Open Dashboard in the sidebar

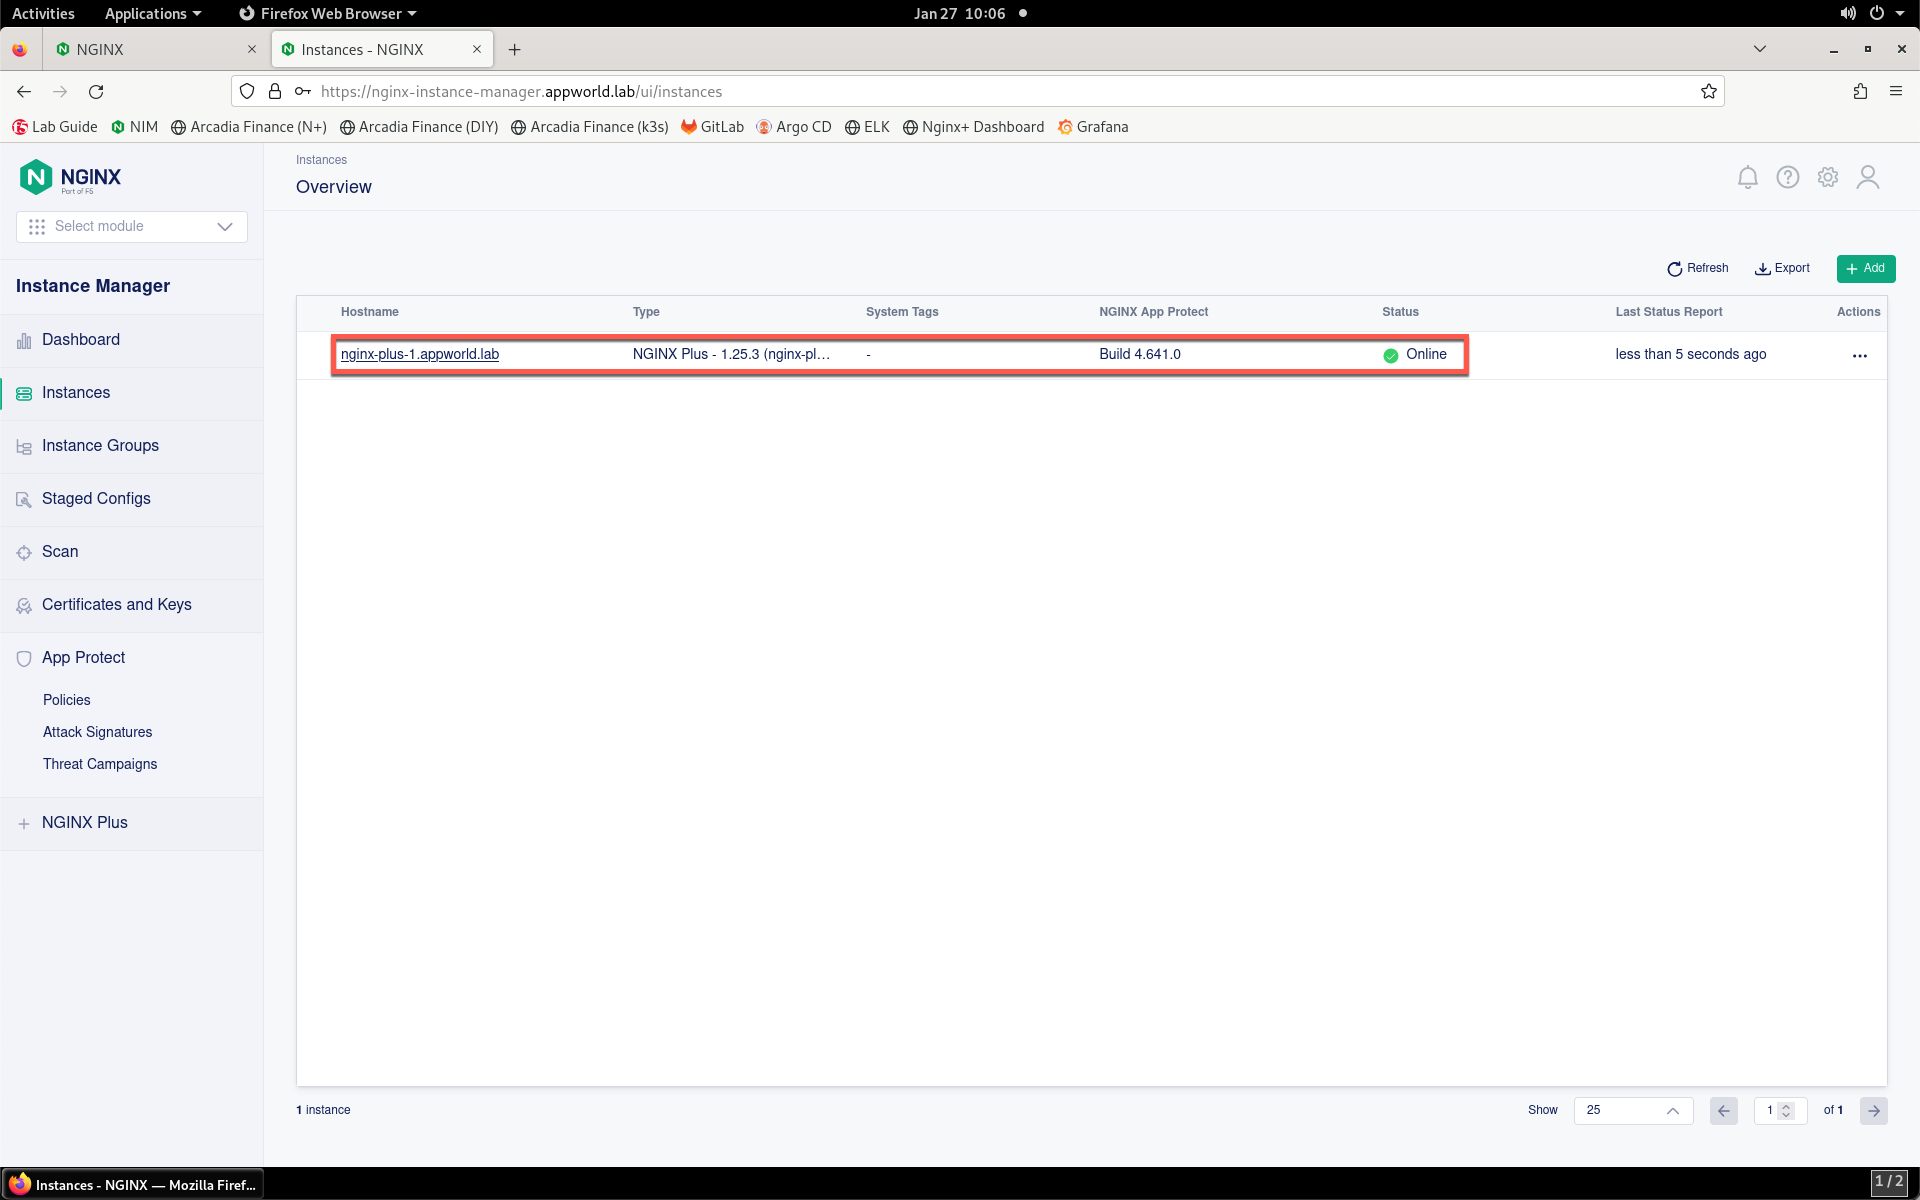click(81, 340)
